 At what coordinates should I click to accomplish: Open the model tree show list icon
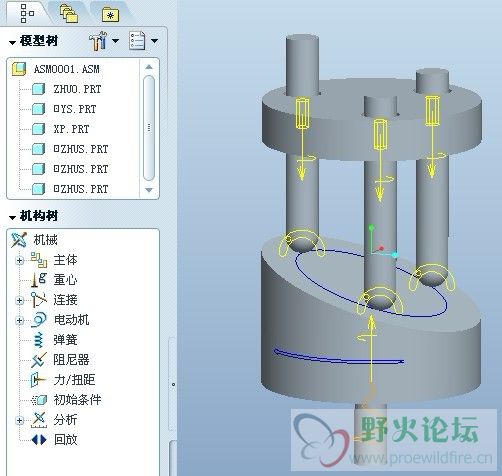tap(137, 41)
